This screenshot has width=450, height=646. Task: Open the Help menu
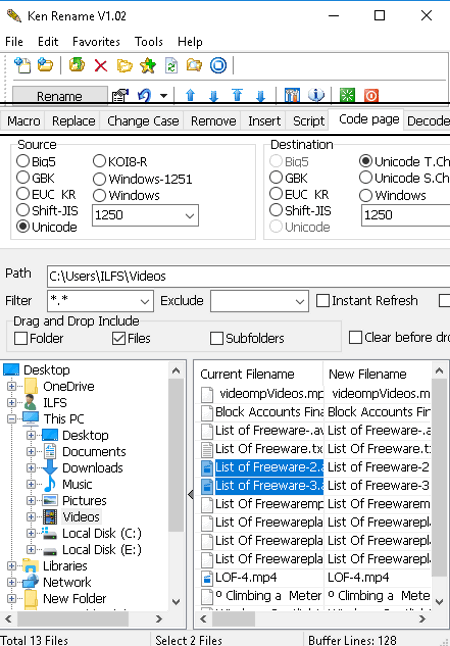tap(190, 42)
